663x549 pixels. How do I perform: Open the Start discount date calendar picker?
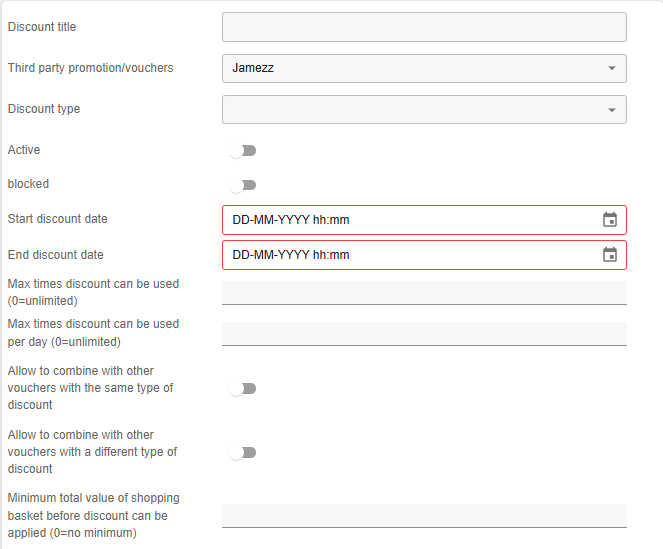[610, 220]
